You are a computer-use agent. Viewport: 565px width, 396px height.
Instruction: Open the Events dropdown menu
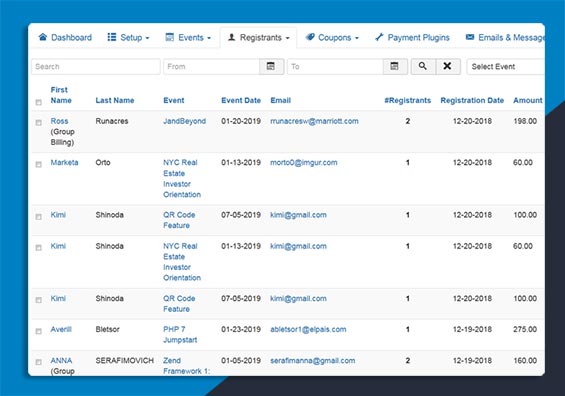[x=188, y=37]
